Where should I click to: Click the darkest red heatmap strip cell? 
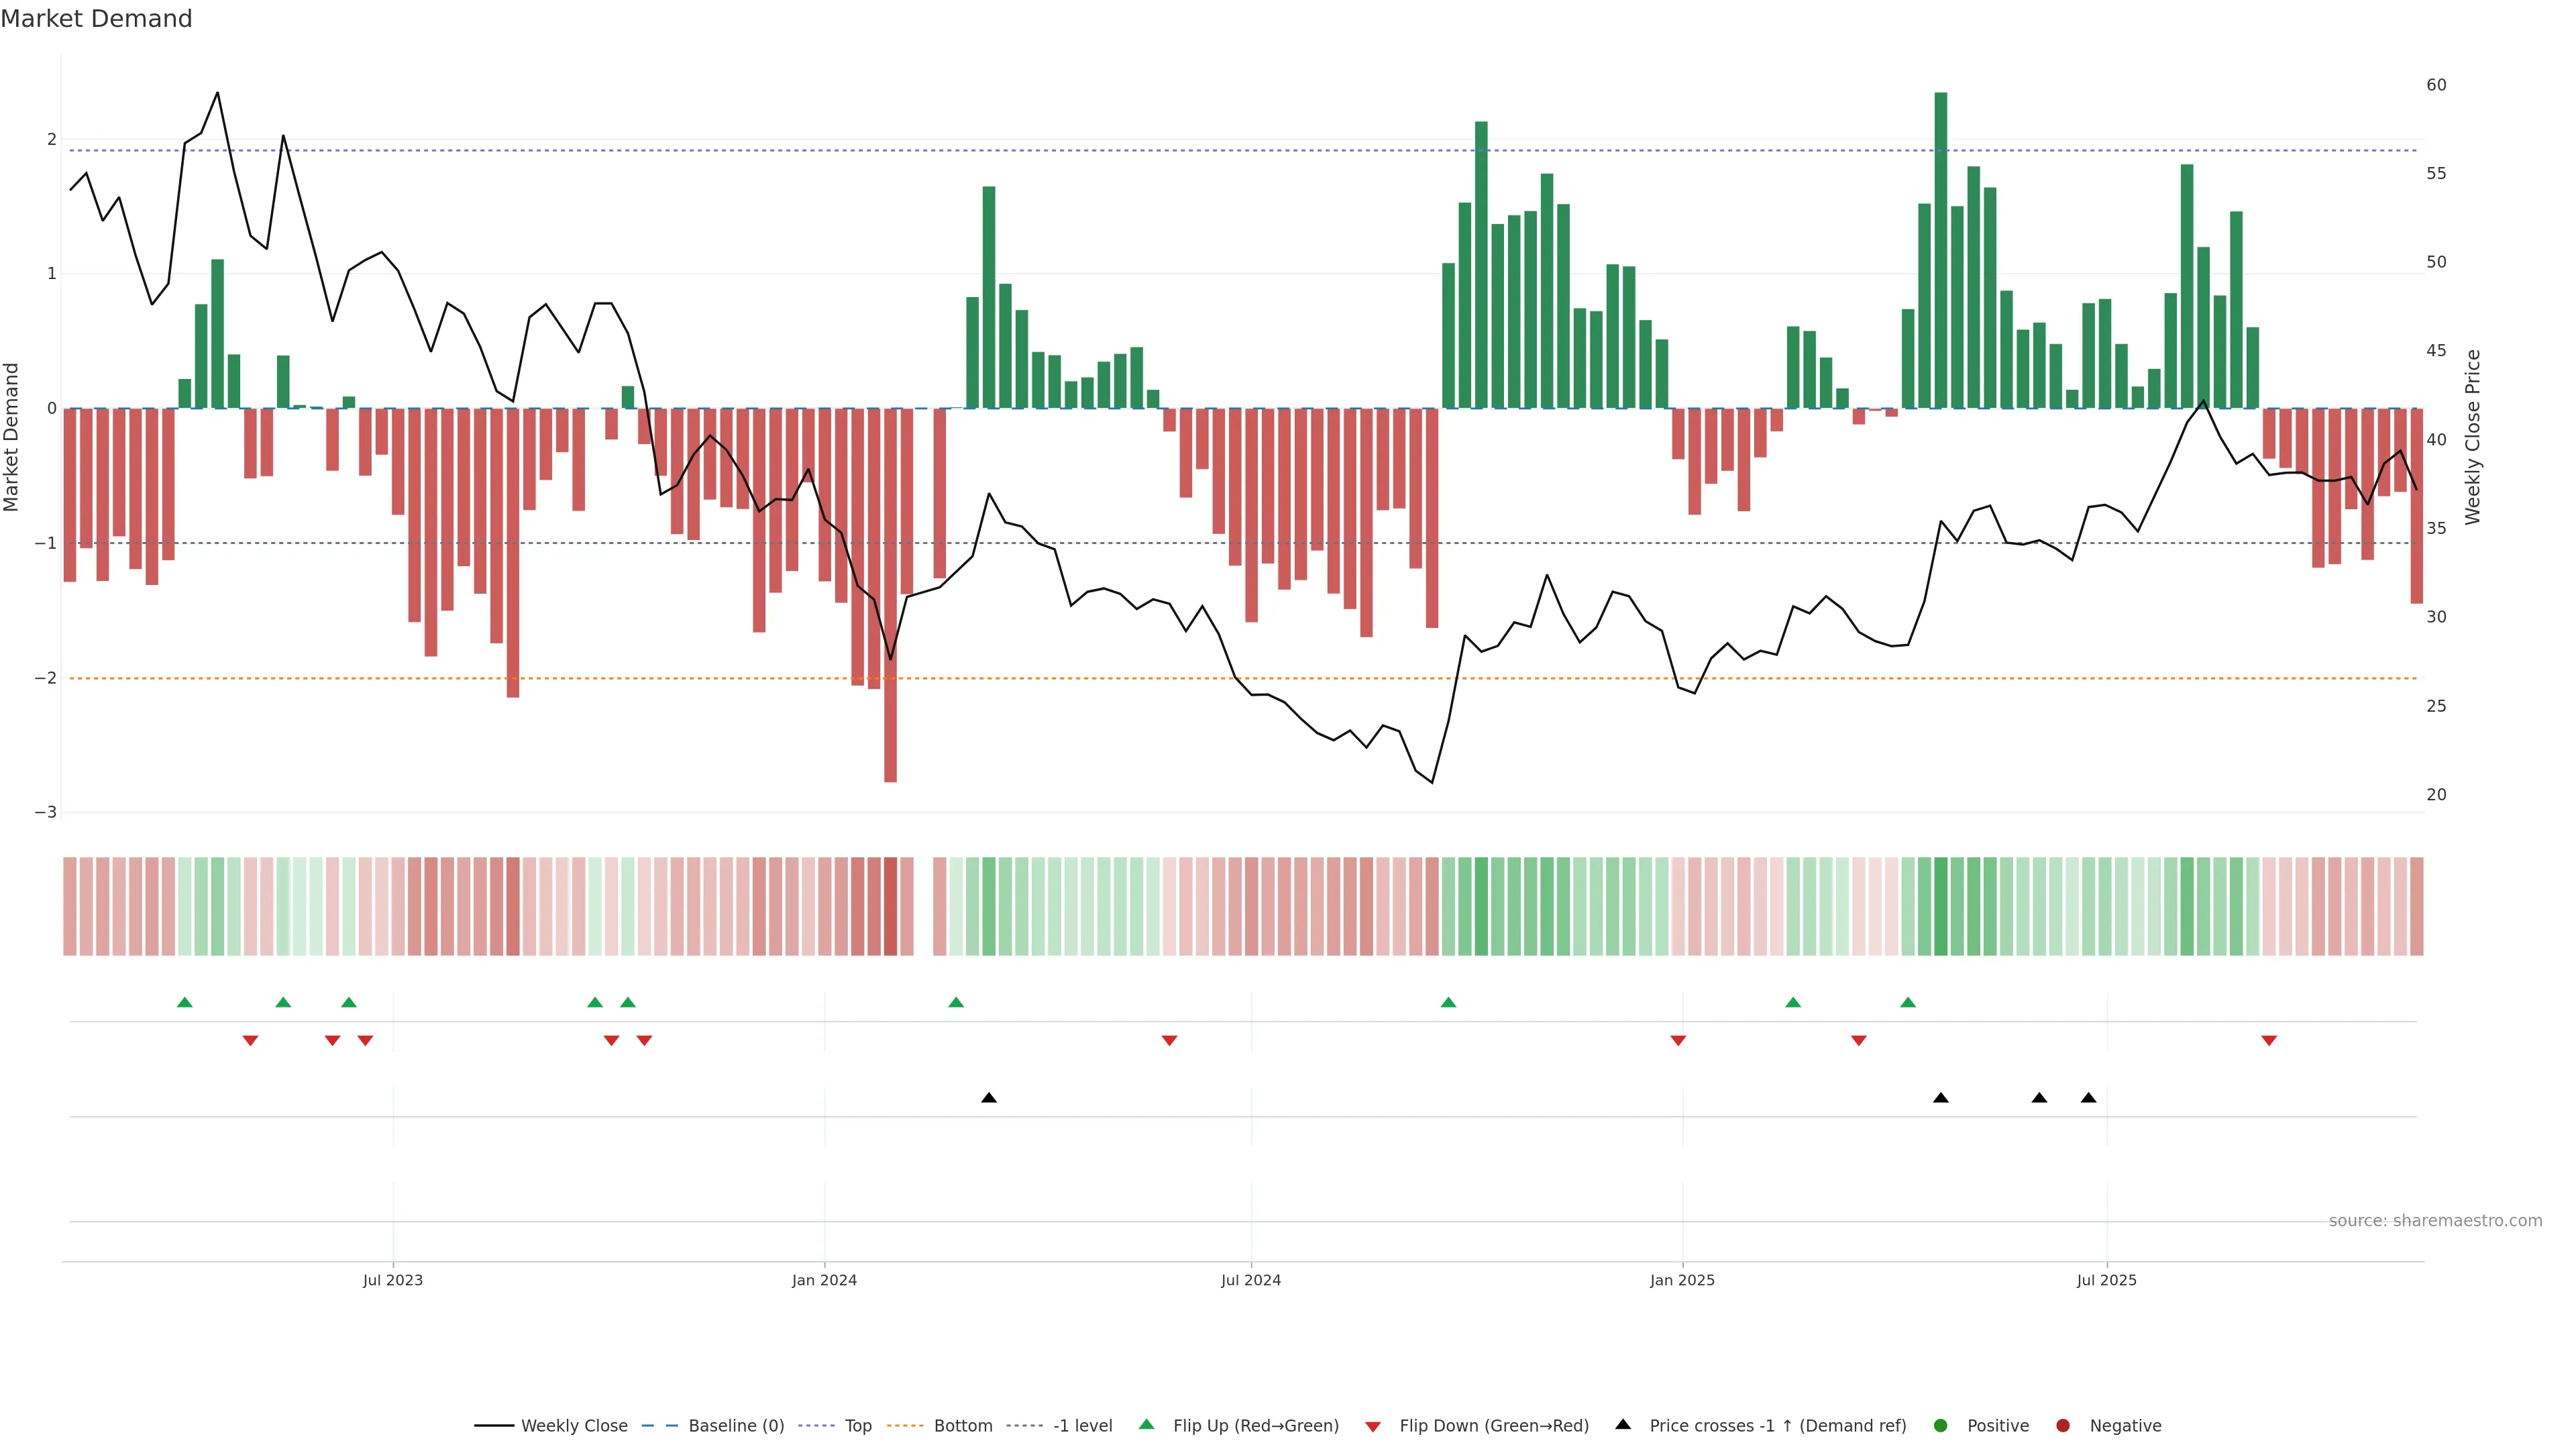coord(890,906)
